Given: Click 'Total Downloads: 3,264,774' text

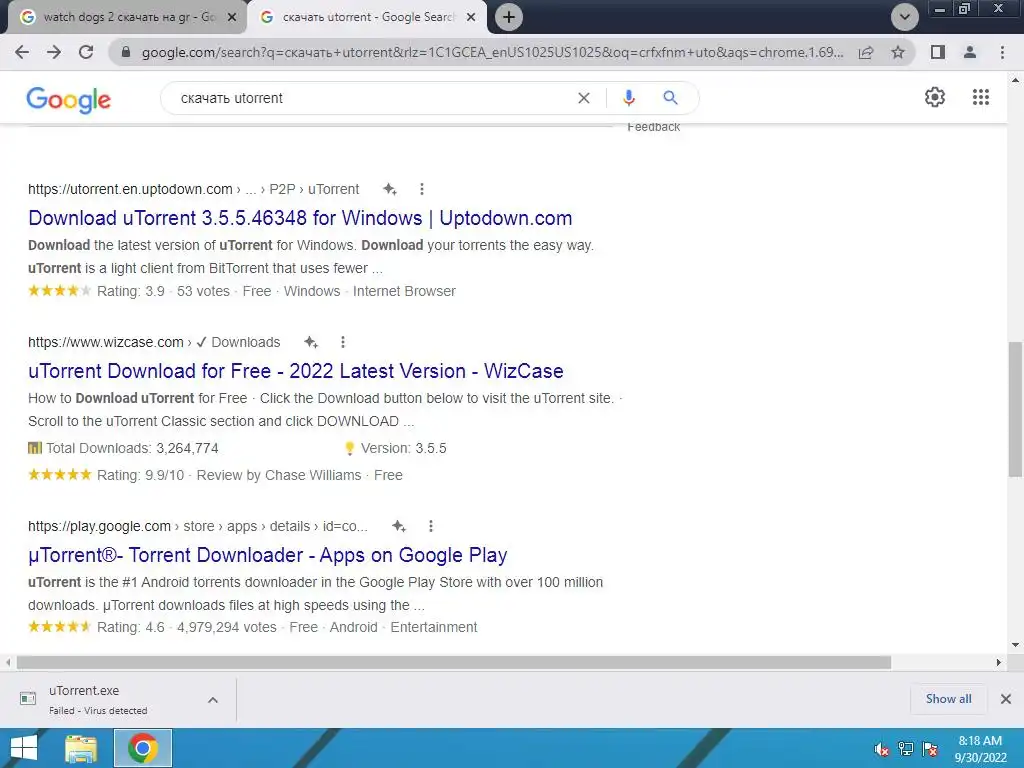Looking at the screenshot, I should click(x=132, y=449).
